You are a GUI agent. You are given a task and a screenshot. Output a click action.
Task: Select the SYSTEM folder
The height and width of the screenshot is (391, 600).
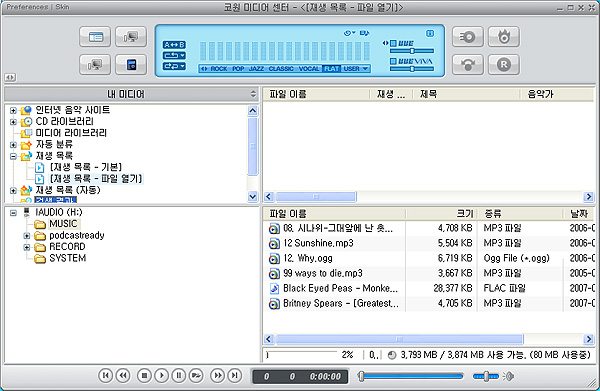coord(68,258)
